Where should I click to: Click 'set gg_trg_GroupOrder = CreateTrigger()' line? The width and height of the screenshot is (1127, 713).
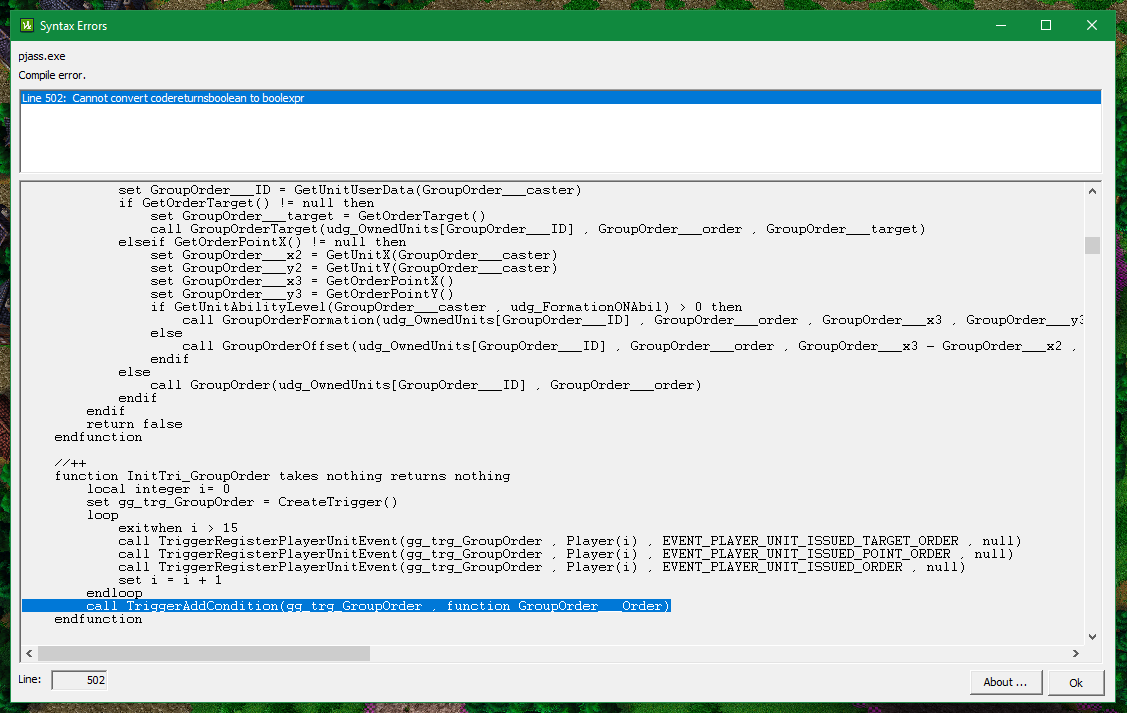[242, 502]
